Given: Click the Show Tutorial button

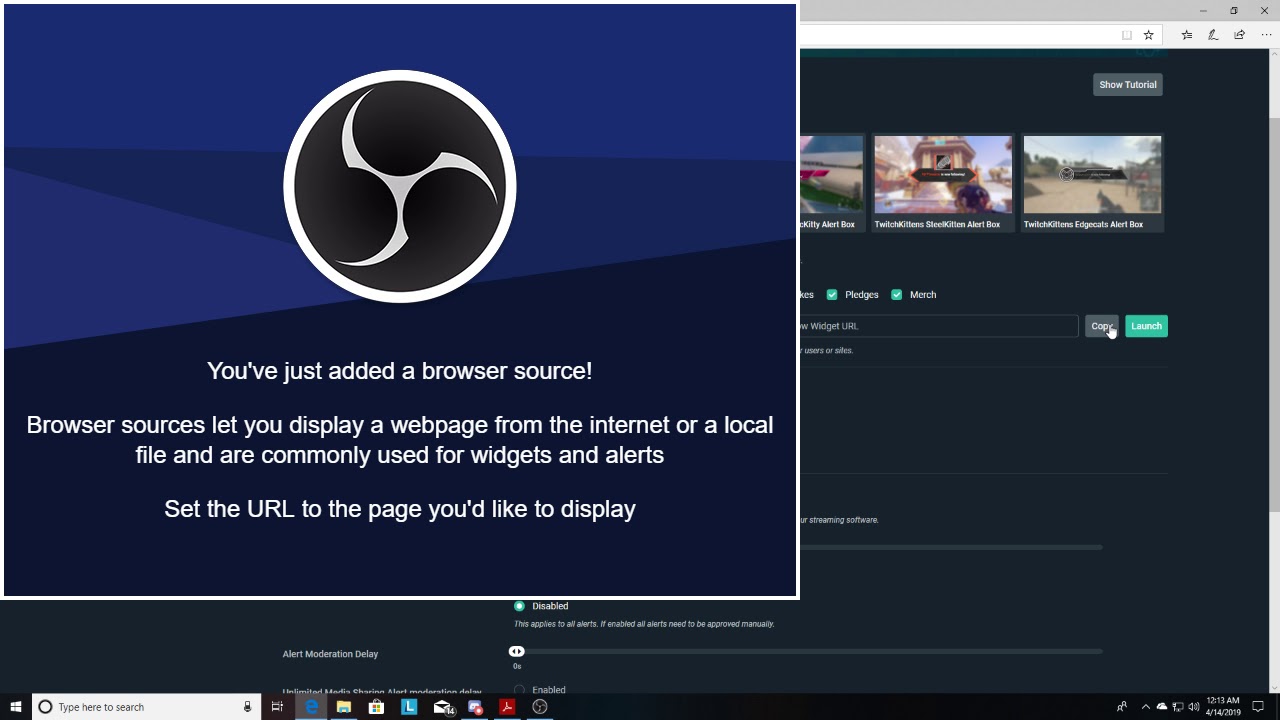Looking at the screenshot, I should [1128, 85].
